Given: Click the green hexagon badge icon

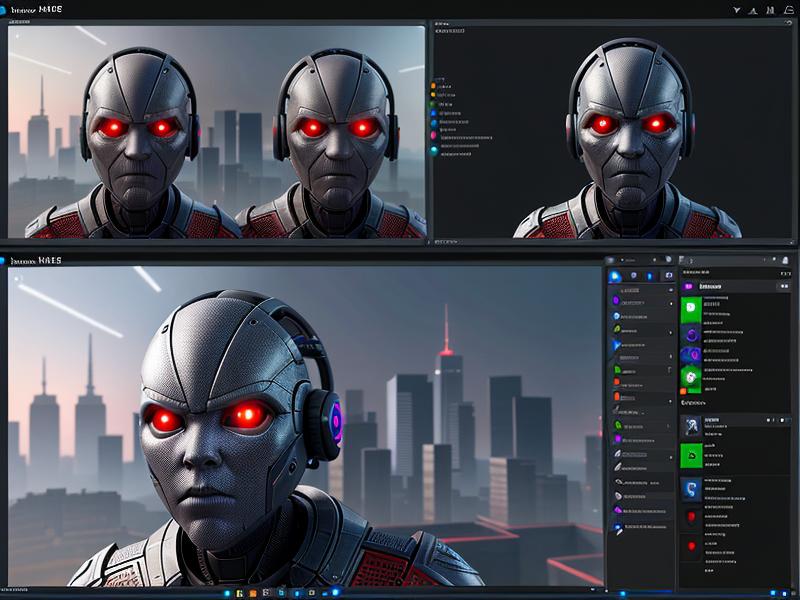Looking at the screenshot, I should [690, 377].
